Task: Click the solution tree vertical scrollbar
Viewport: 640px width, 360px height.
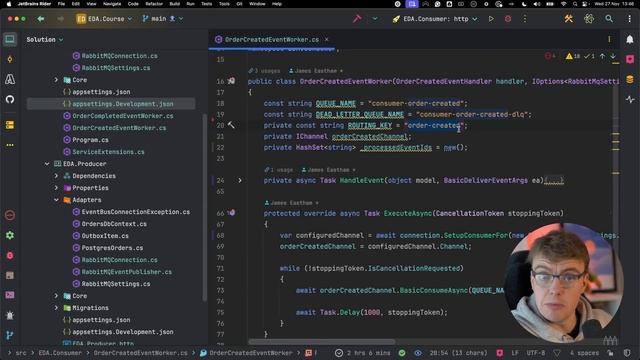Action: tap(204, 208)
